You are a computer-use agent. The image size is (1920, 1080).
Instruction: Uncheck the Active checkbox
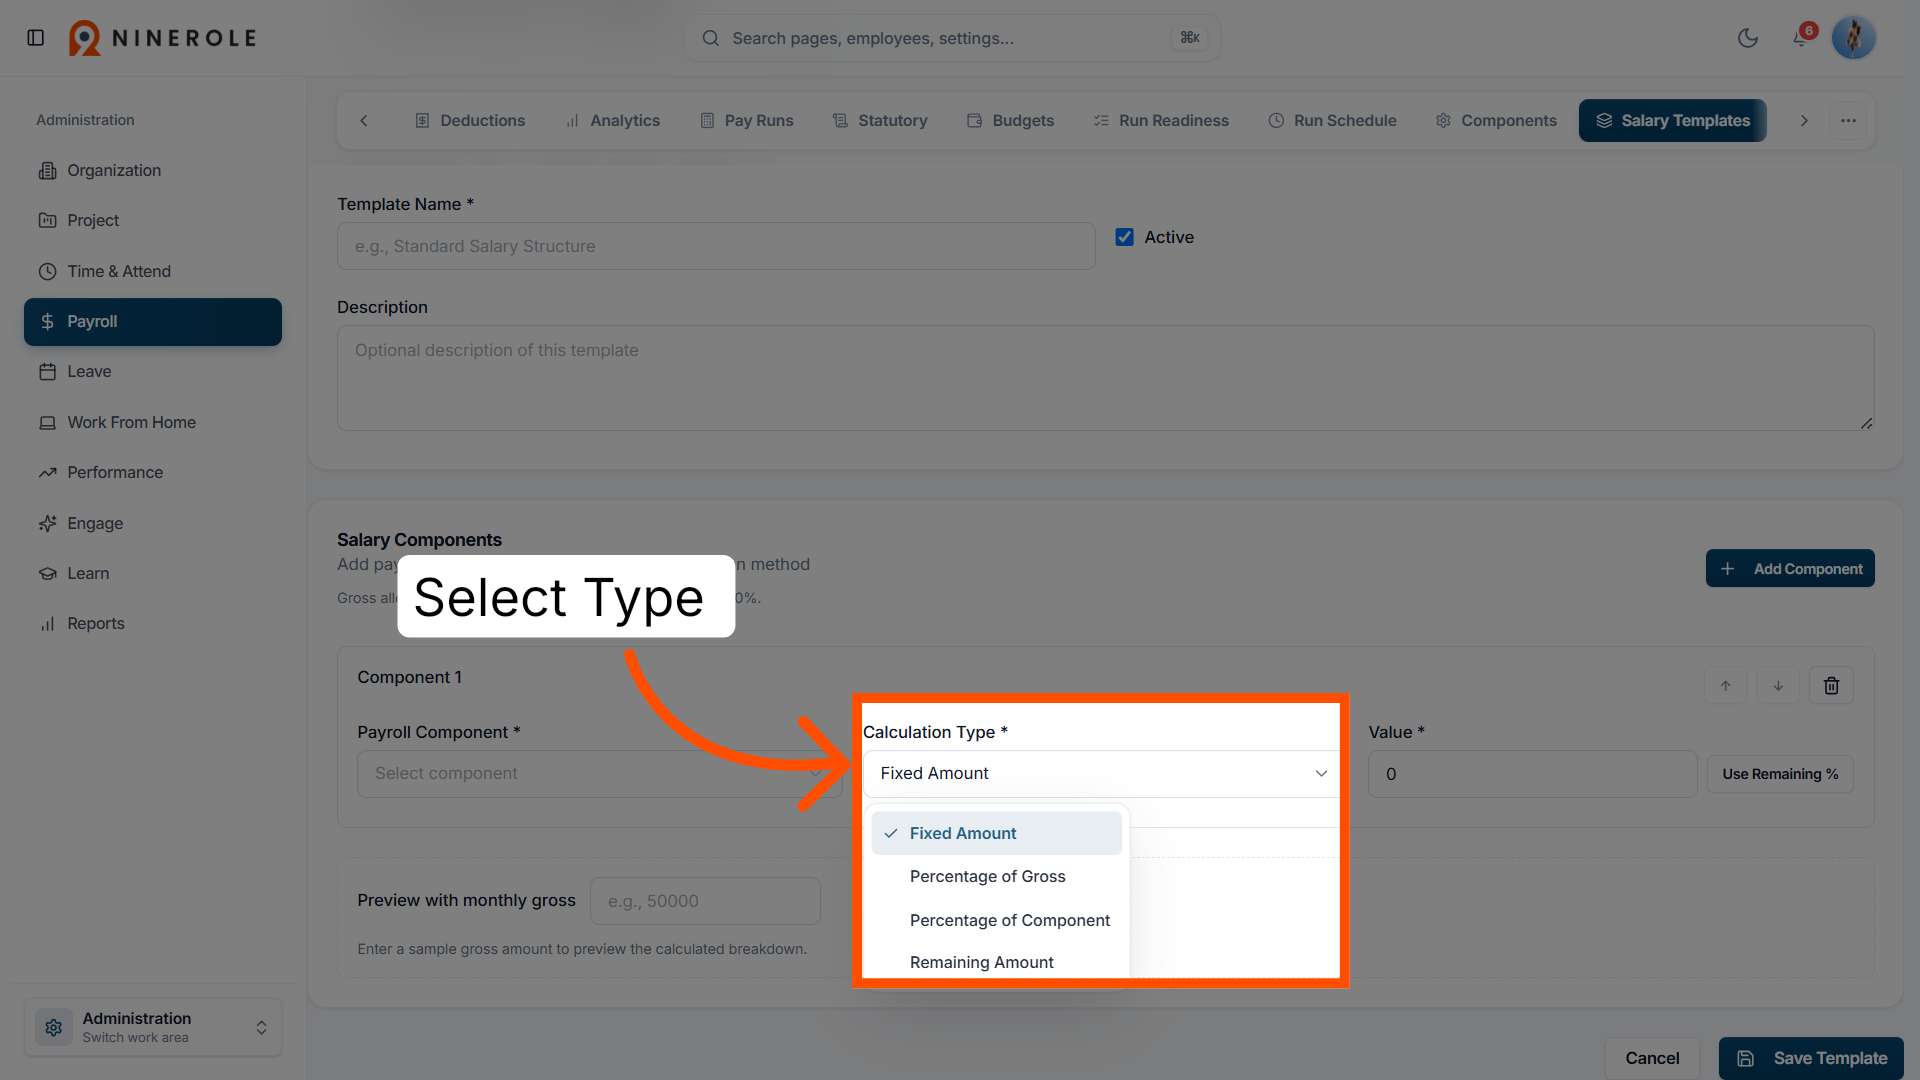click(1125, 238)
